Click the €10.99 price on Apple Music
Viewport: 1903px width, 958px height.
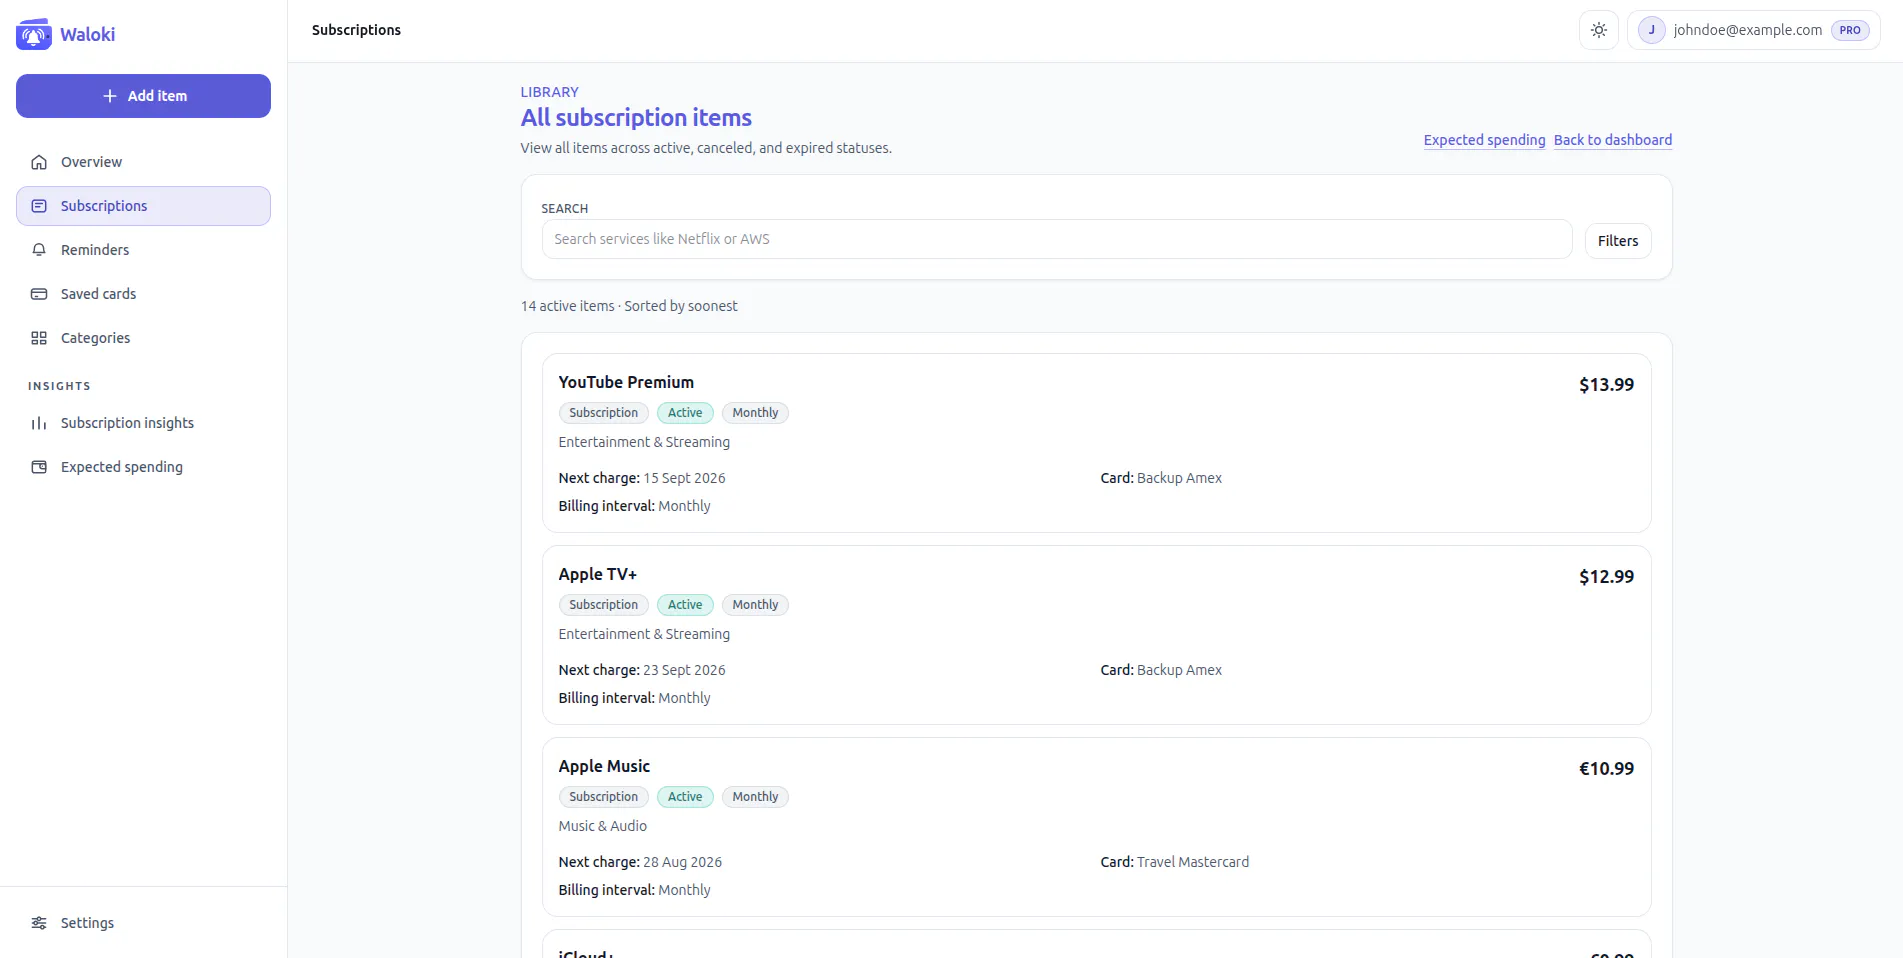[1606, 769]
